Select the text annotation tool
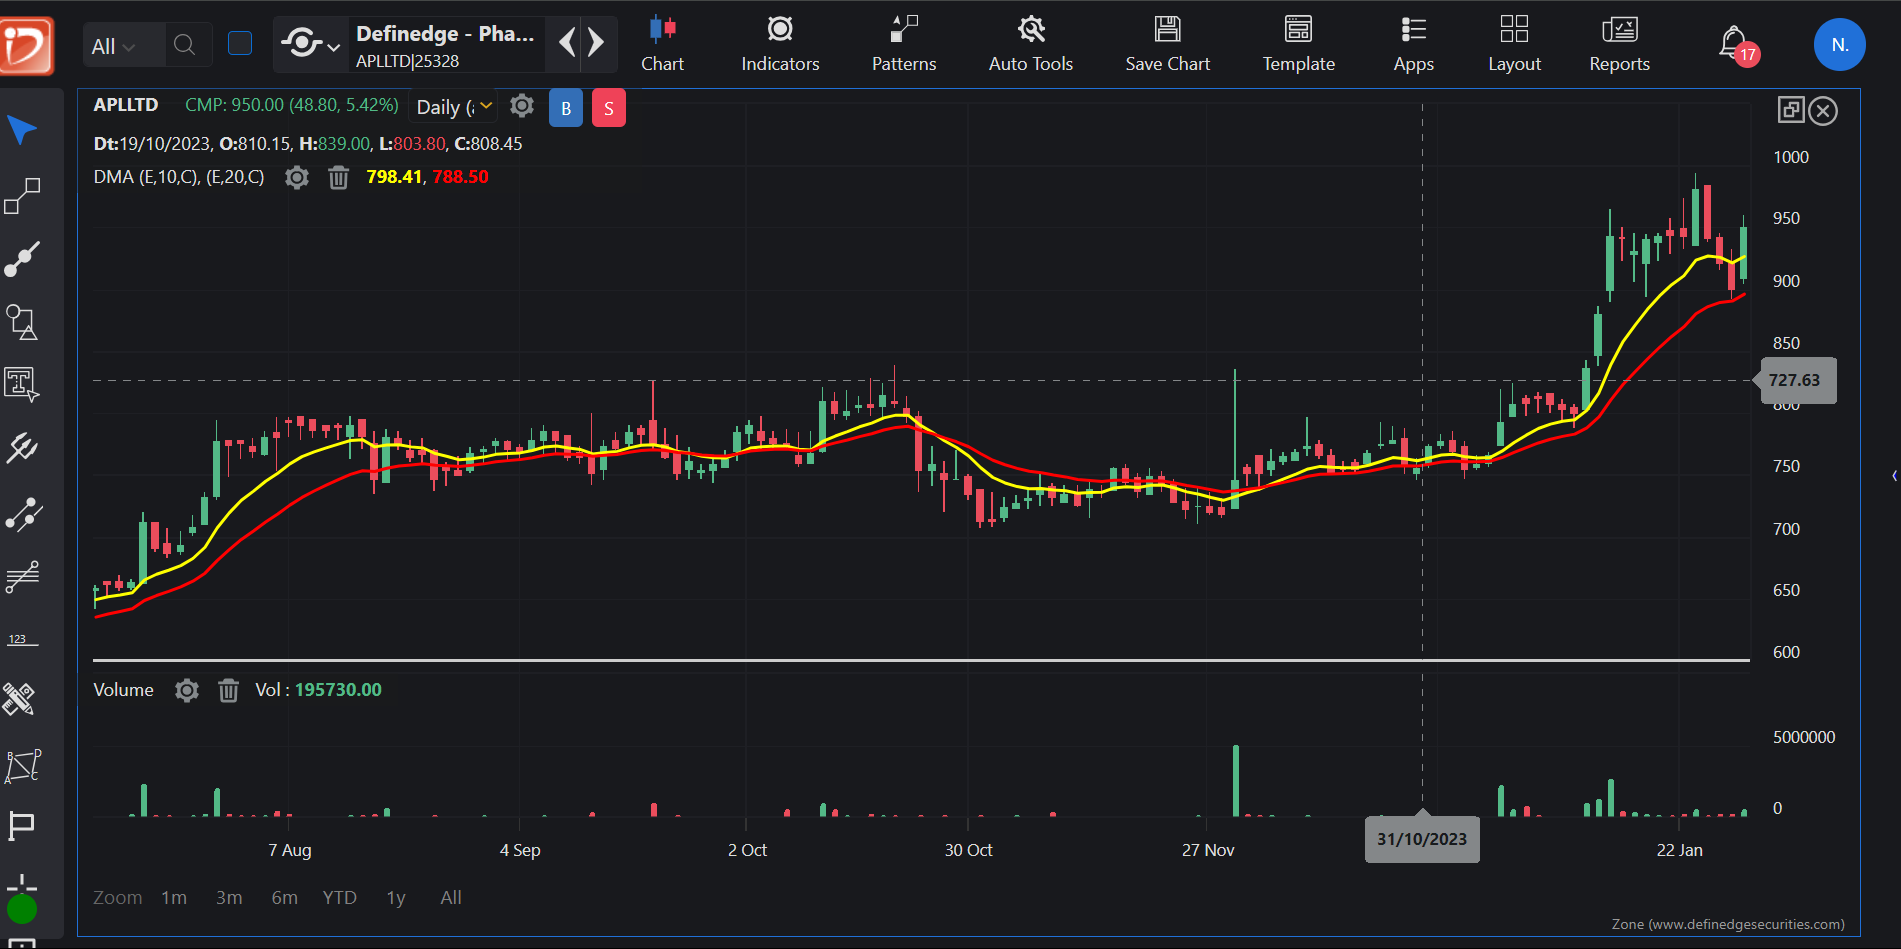The image size is (1901, 949). (22, 385)
